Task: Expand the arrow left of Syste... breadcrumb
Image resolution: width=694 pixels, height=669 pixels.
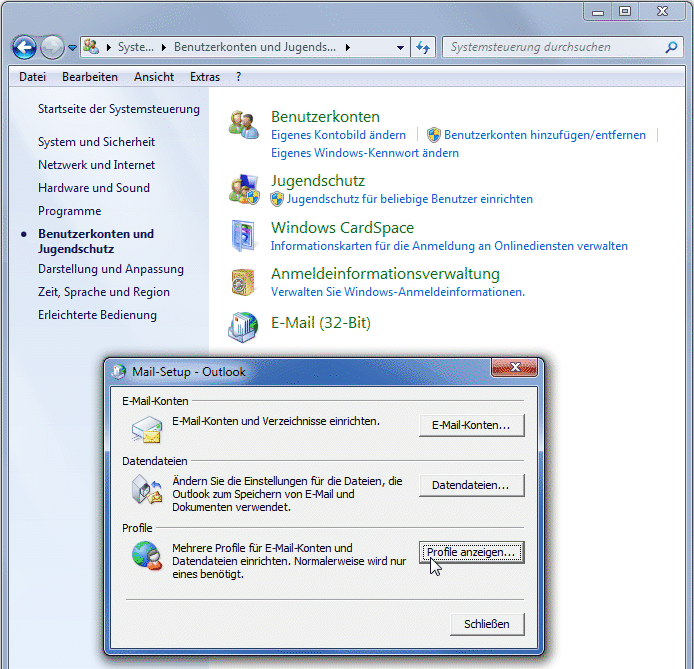Action: click(x=108, y=47)
